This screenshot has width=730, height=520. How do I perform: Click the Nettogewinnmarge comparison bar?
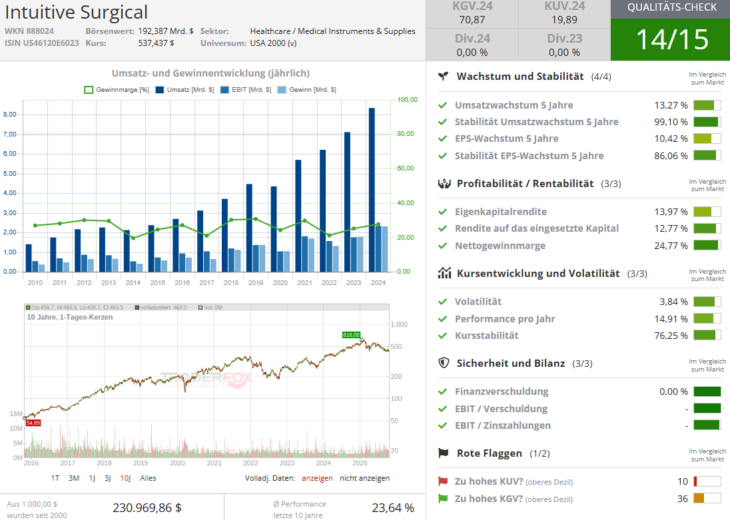706,245
